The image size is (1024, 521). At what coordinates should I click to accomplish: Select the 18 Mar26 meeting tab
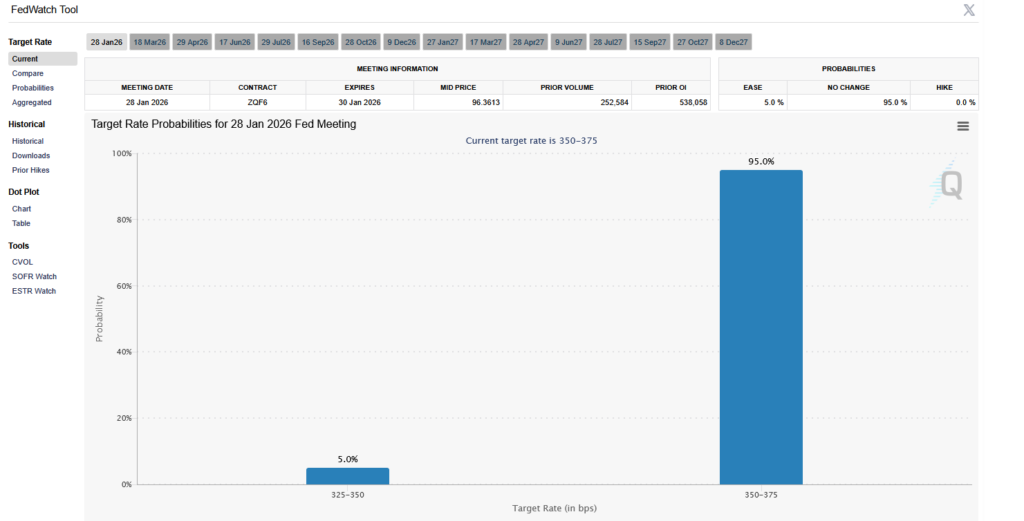(149, 42)
